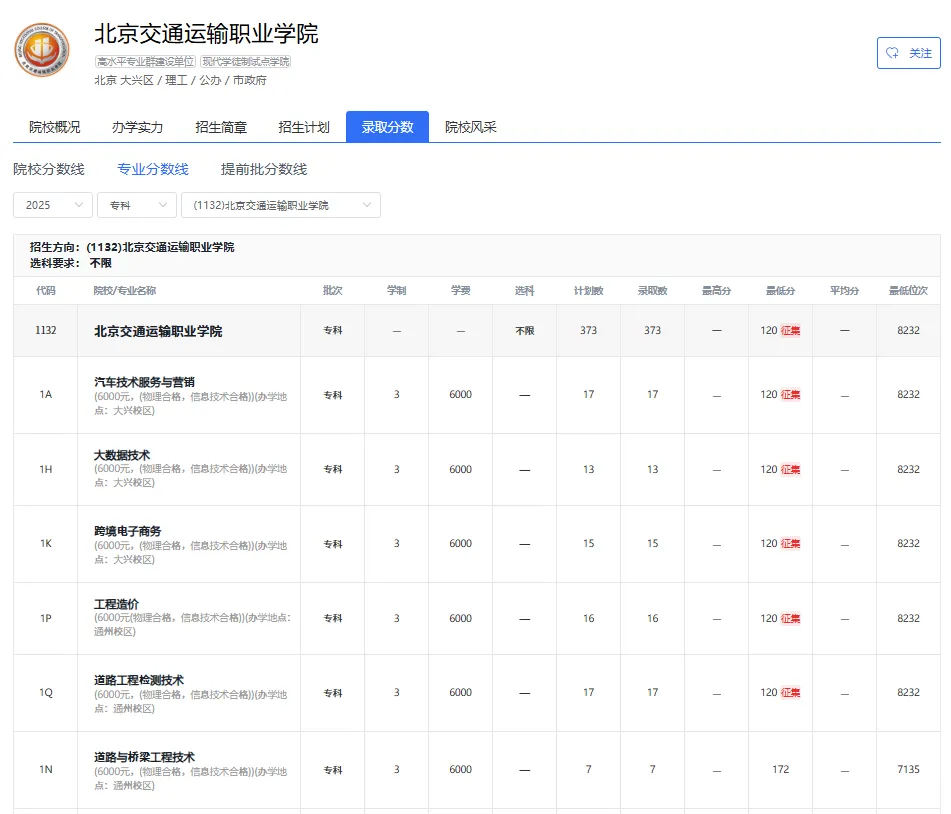Open the 办学实力 tab
The width and height of the screenshot is (951, 814).
click(x=138, y=127)
